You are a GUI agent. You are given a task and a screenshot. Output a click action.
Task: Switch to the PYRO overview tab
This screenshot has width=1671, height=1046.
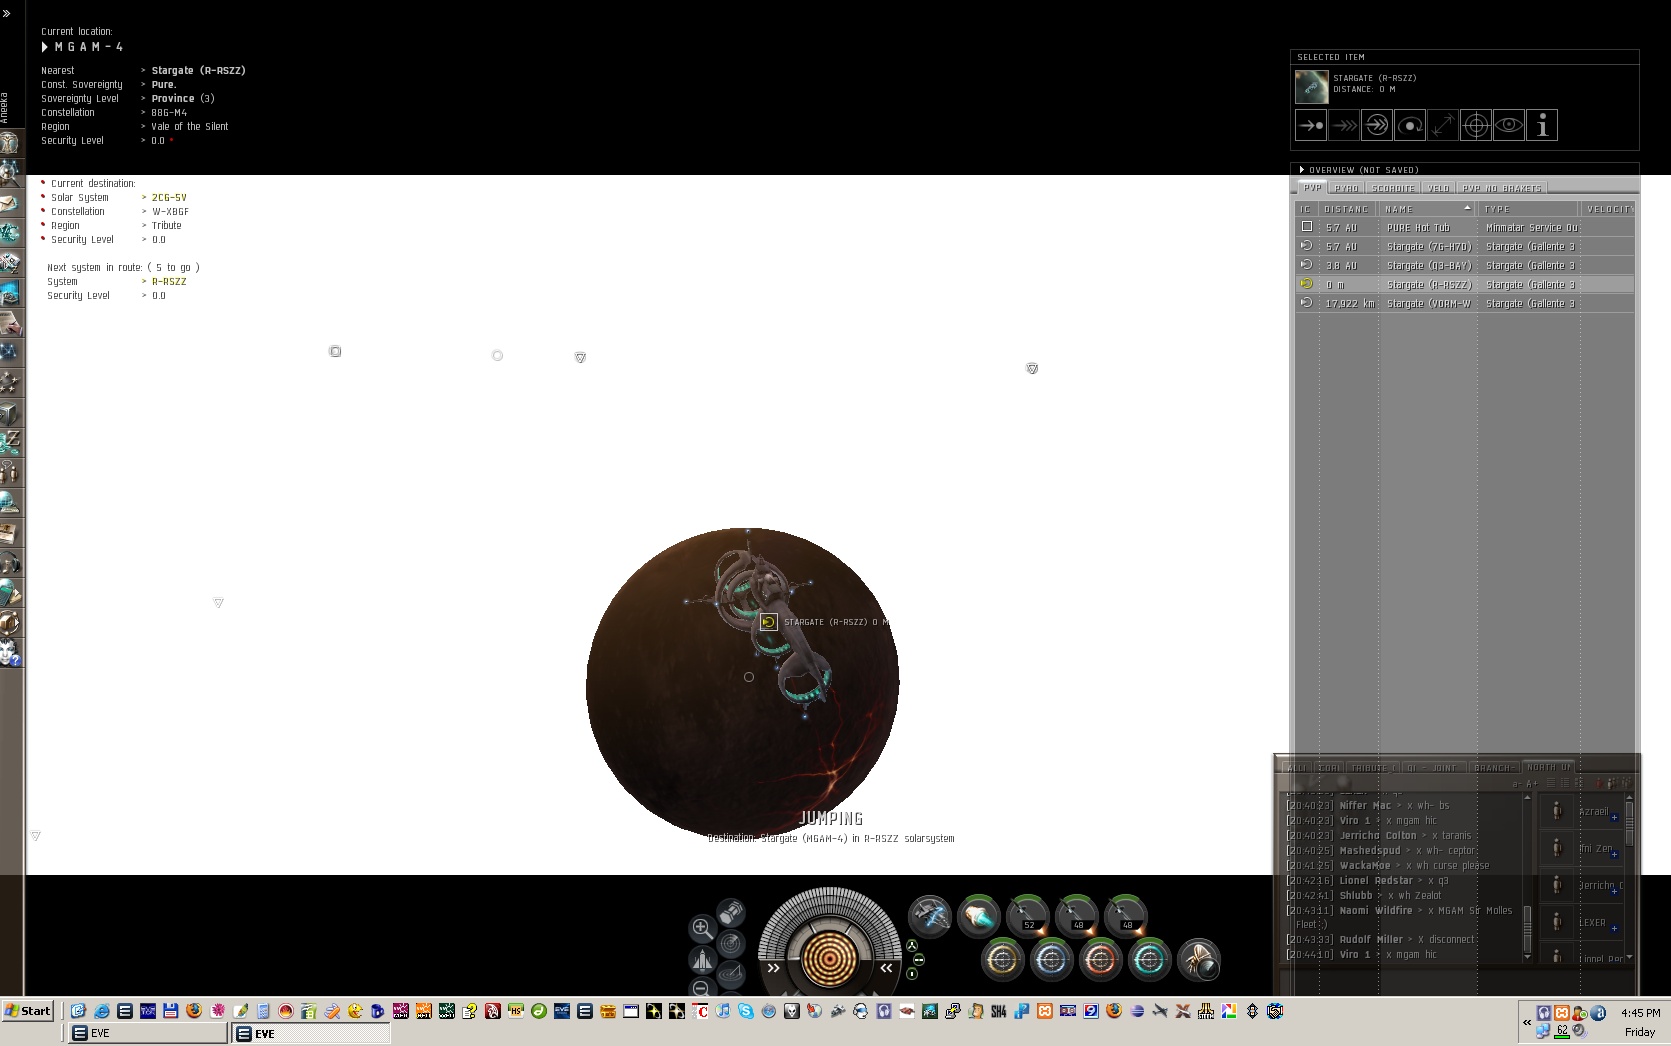1346,188
